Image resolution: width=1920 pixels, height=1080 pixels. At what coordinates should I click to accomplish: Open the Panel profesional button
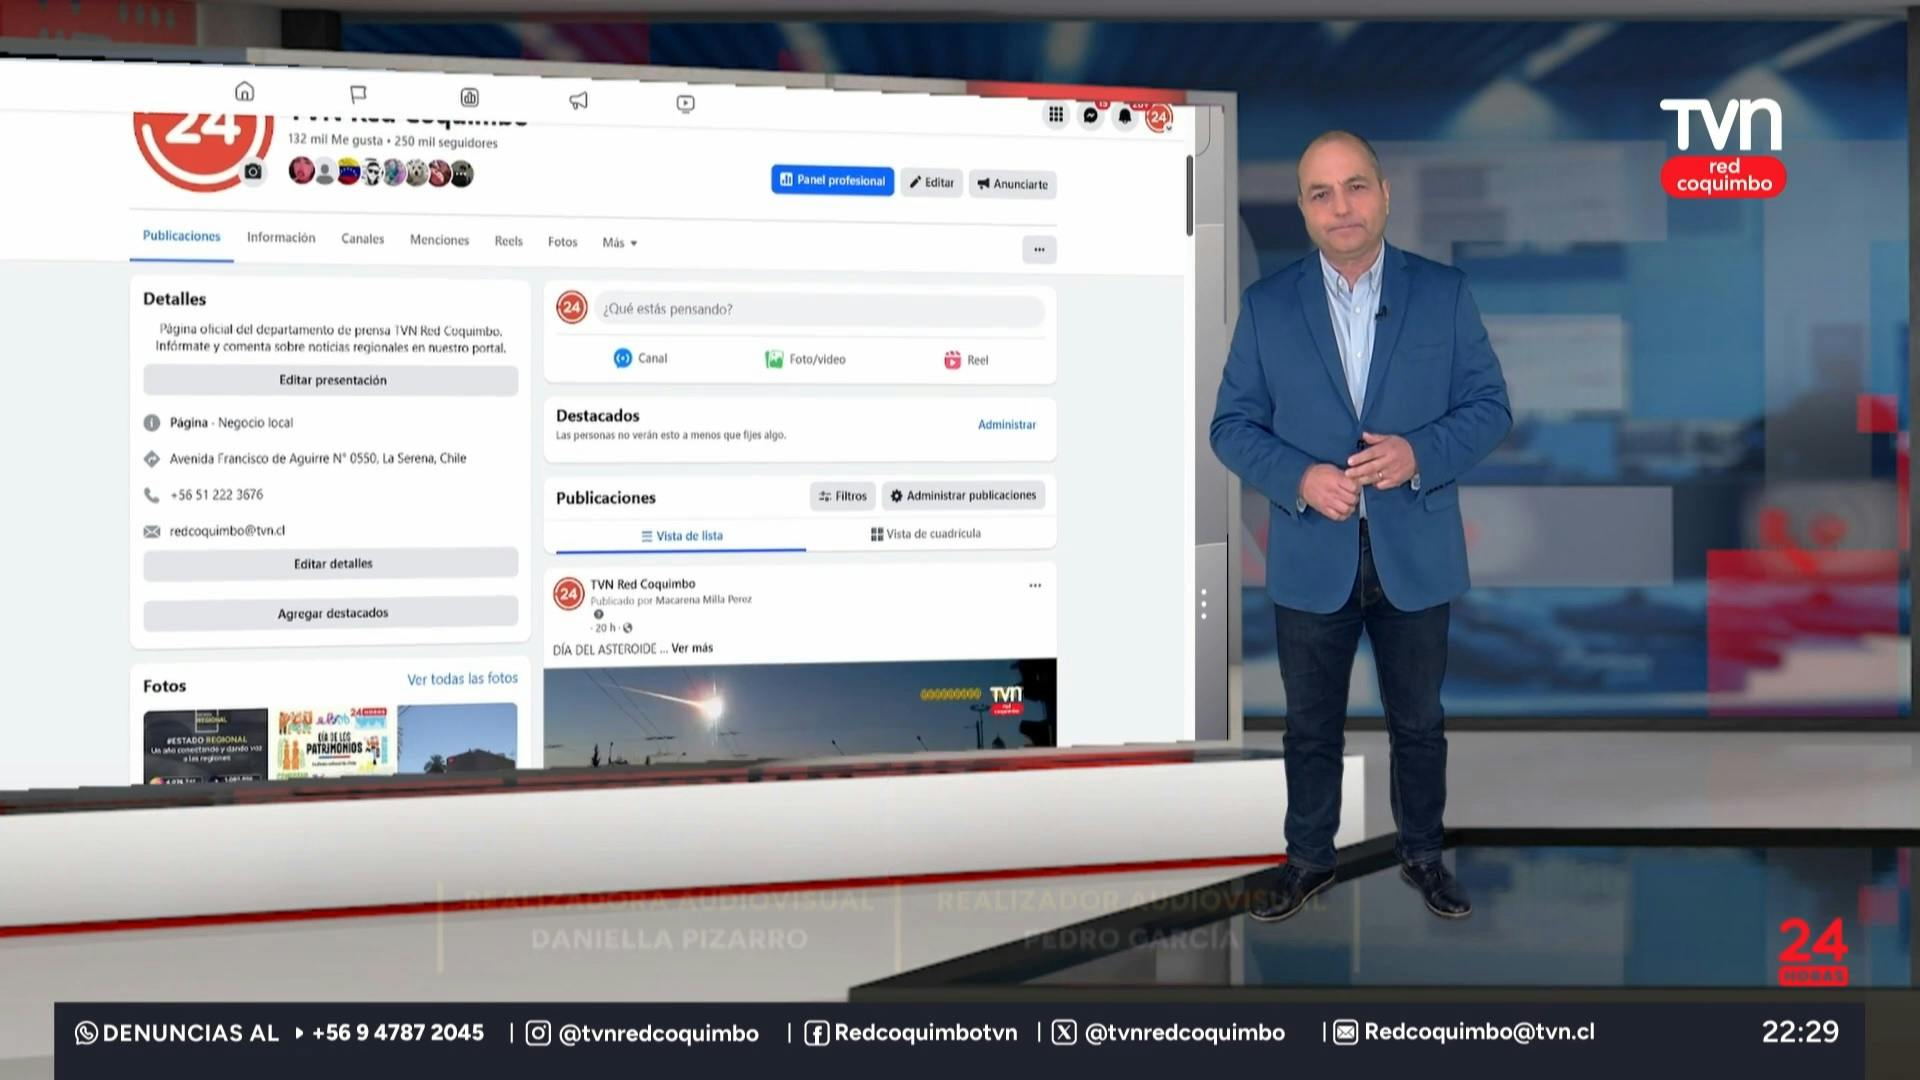tap(832, 180)
